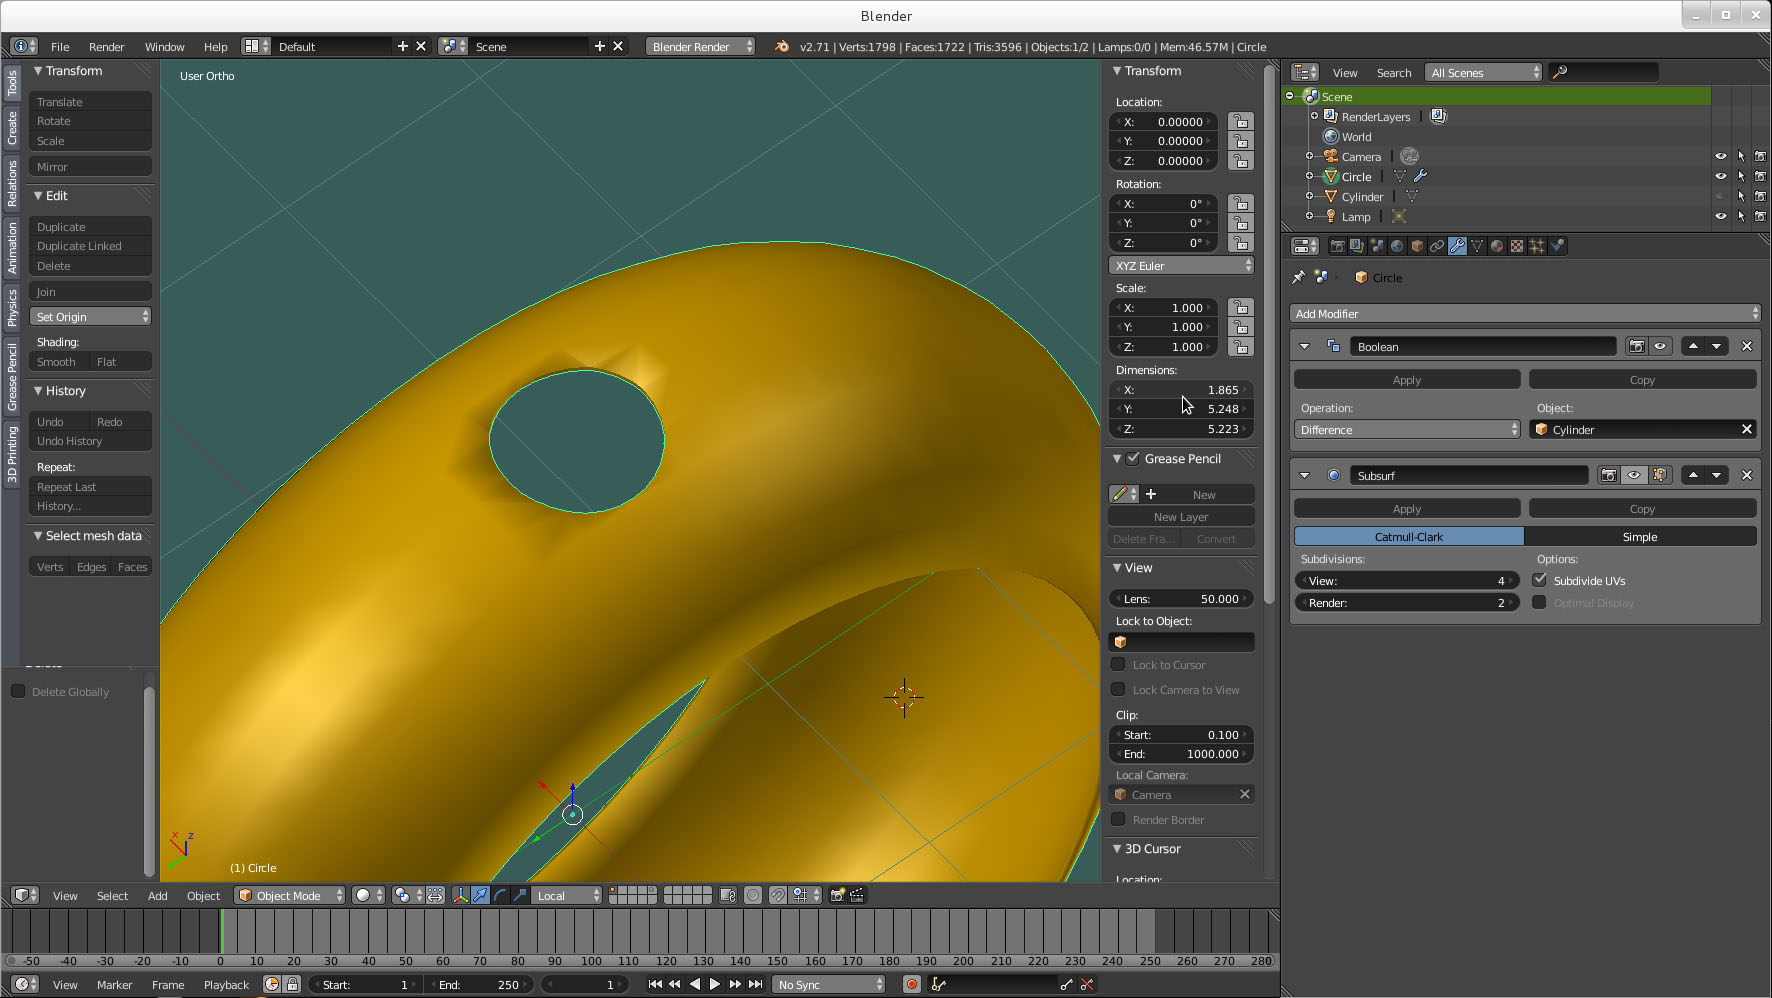Image resolution: width=1772 pixels, height=998 pixels.
Task: Uncheck Subdivide UVs option
Action: (x=1540, y=580)
